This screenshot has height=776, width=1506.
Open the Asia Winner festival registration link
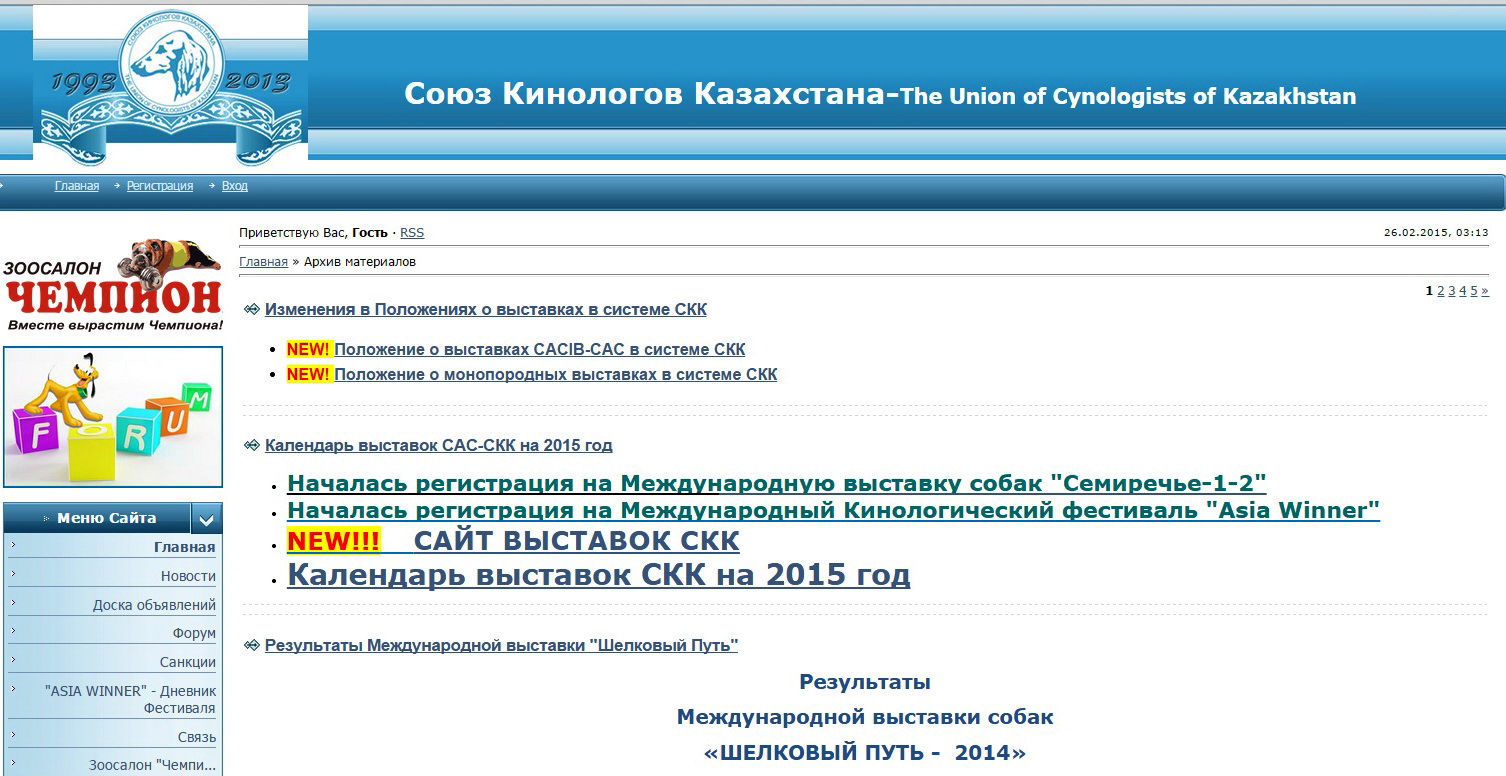pos(833,511)
